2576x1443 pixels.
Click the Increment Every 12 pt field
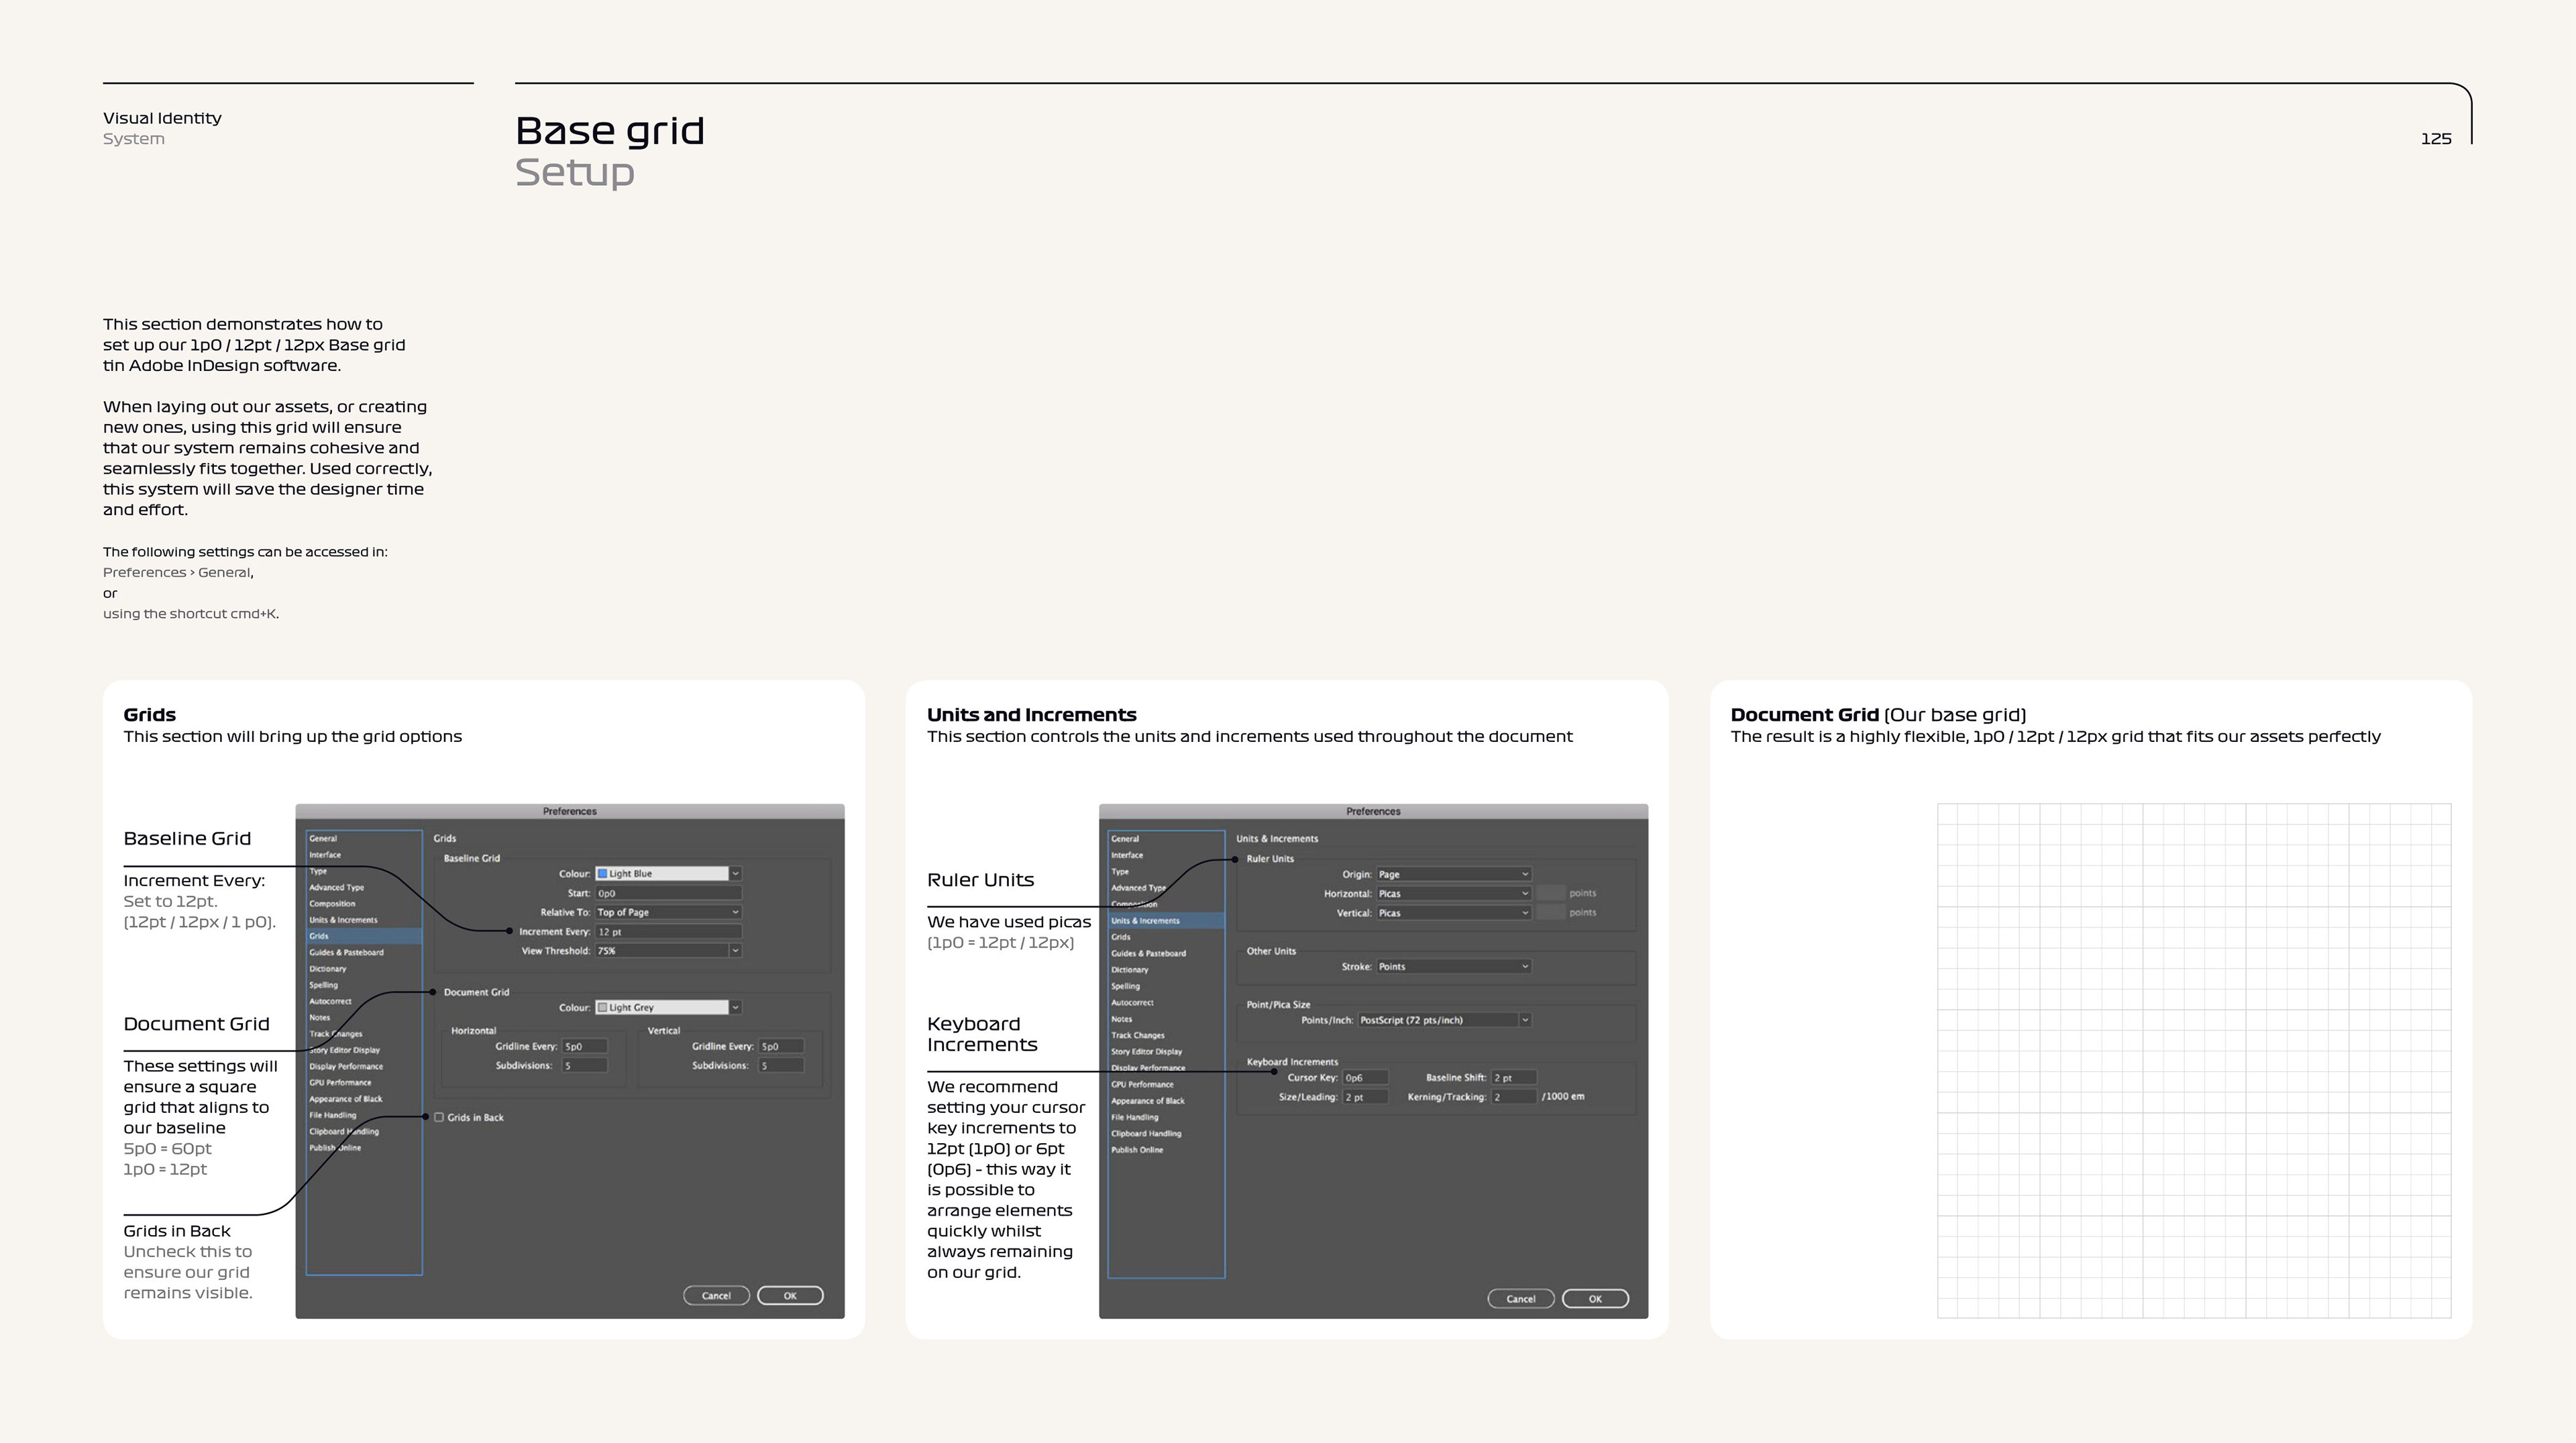tap(667, 932)
